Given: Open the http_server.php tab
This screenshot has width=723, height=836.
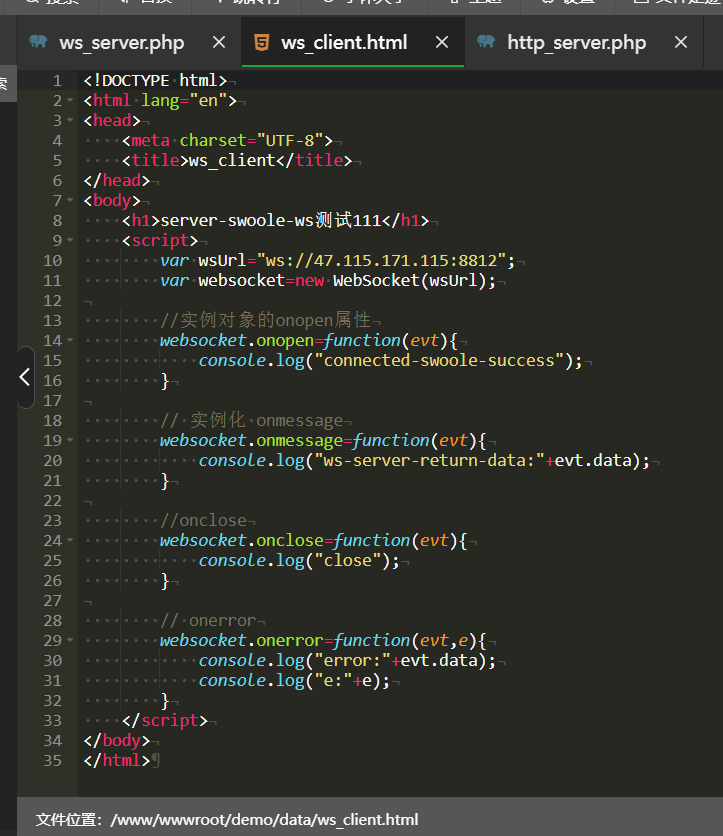Looking at the screenshot, I should [576, 43].
